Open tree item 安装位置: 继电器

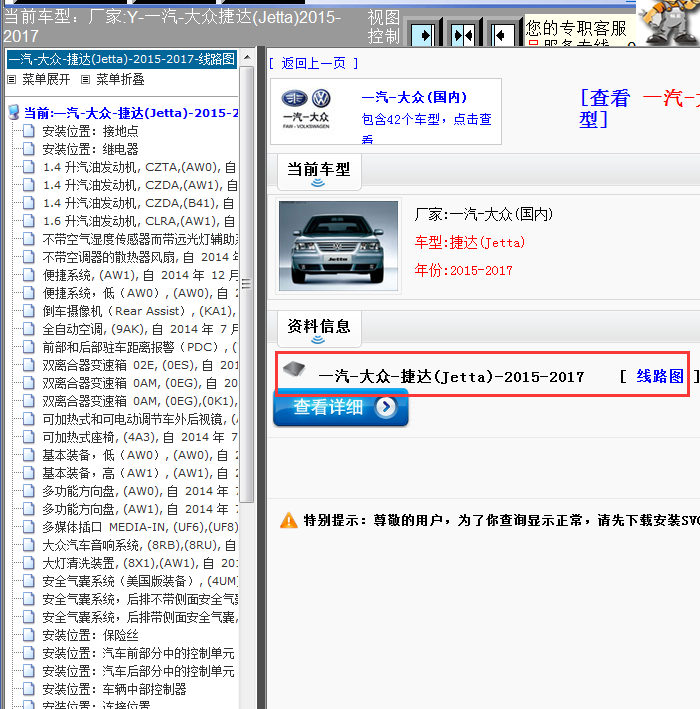(x=90, y=149)
